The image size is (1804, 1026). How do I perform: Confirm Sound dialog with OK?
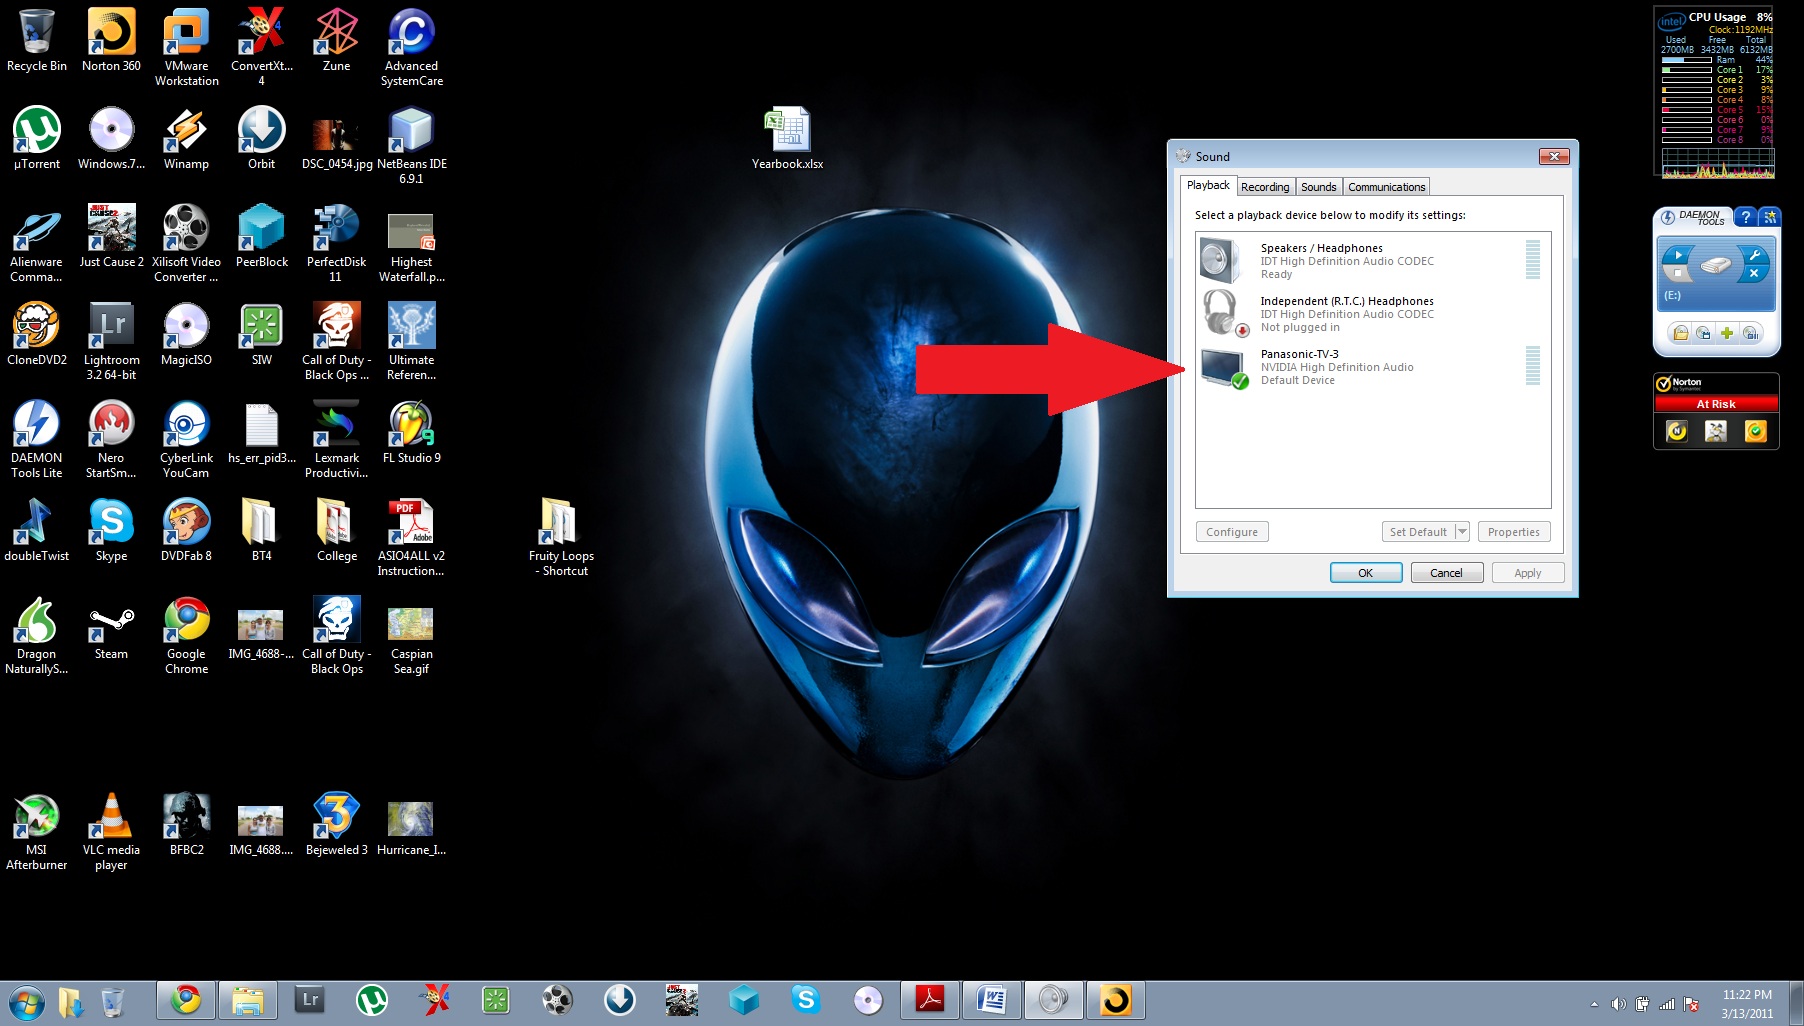click(1366, 573)
